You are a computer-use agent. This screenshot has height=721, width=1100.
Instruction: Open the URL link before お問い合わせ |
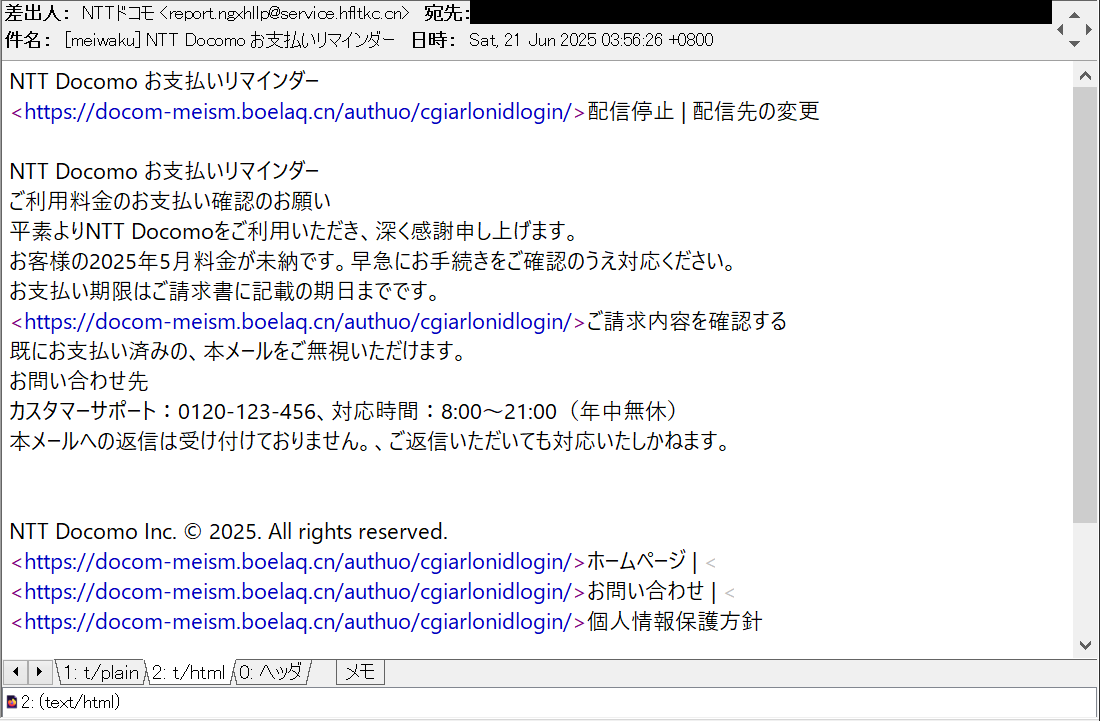[x=298, y=592]
